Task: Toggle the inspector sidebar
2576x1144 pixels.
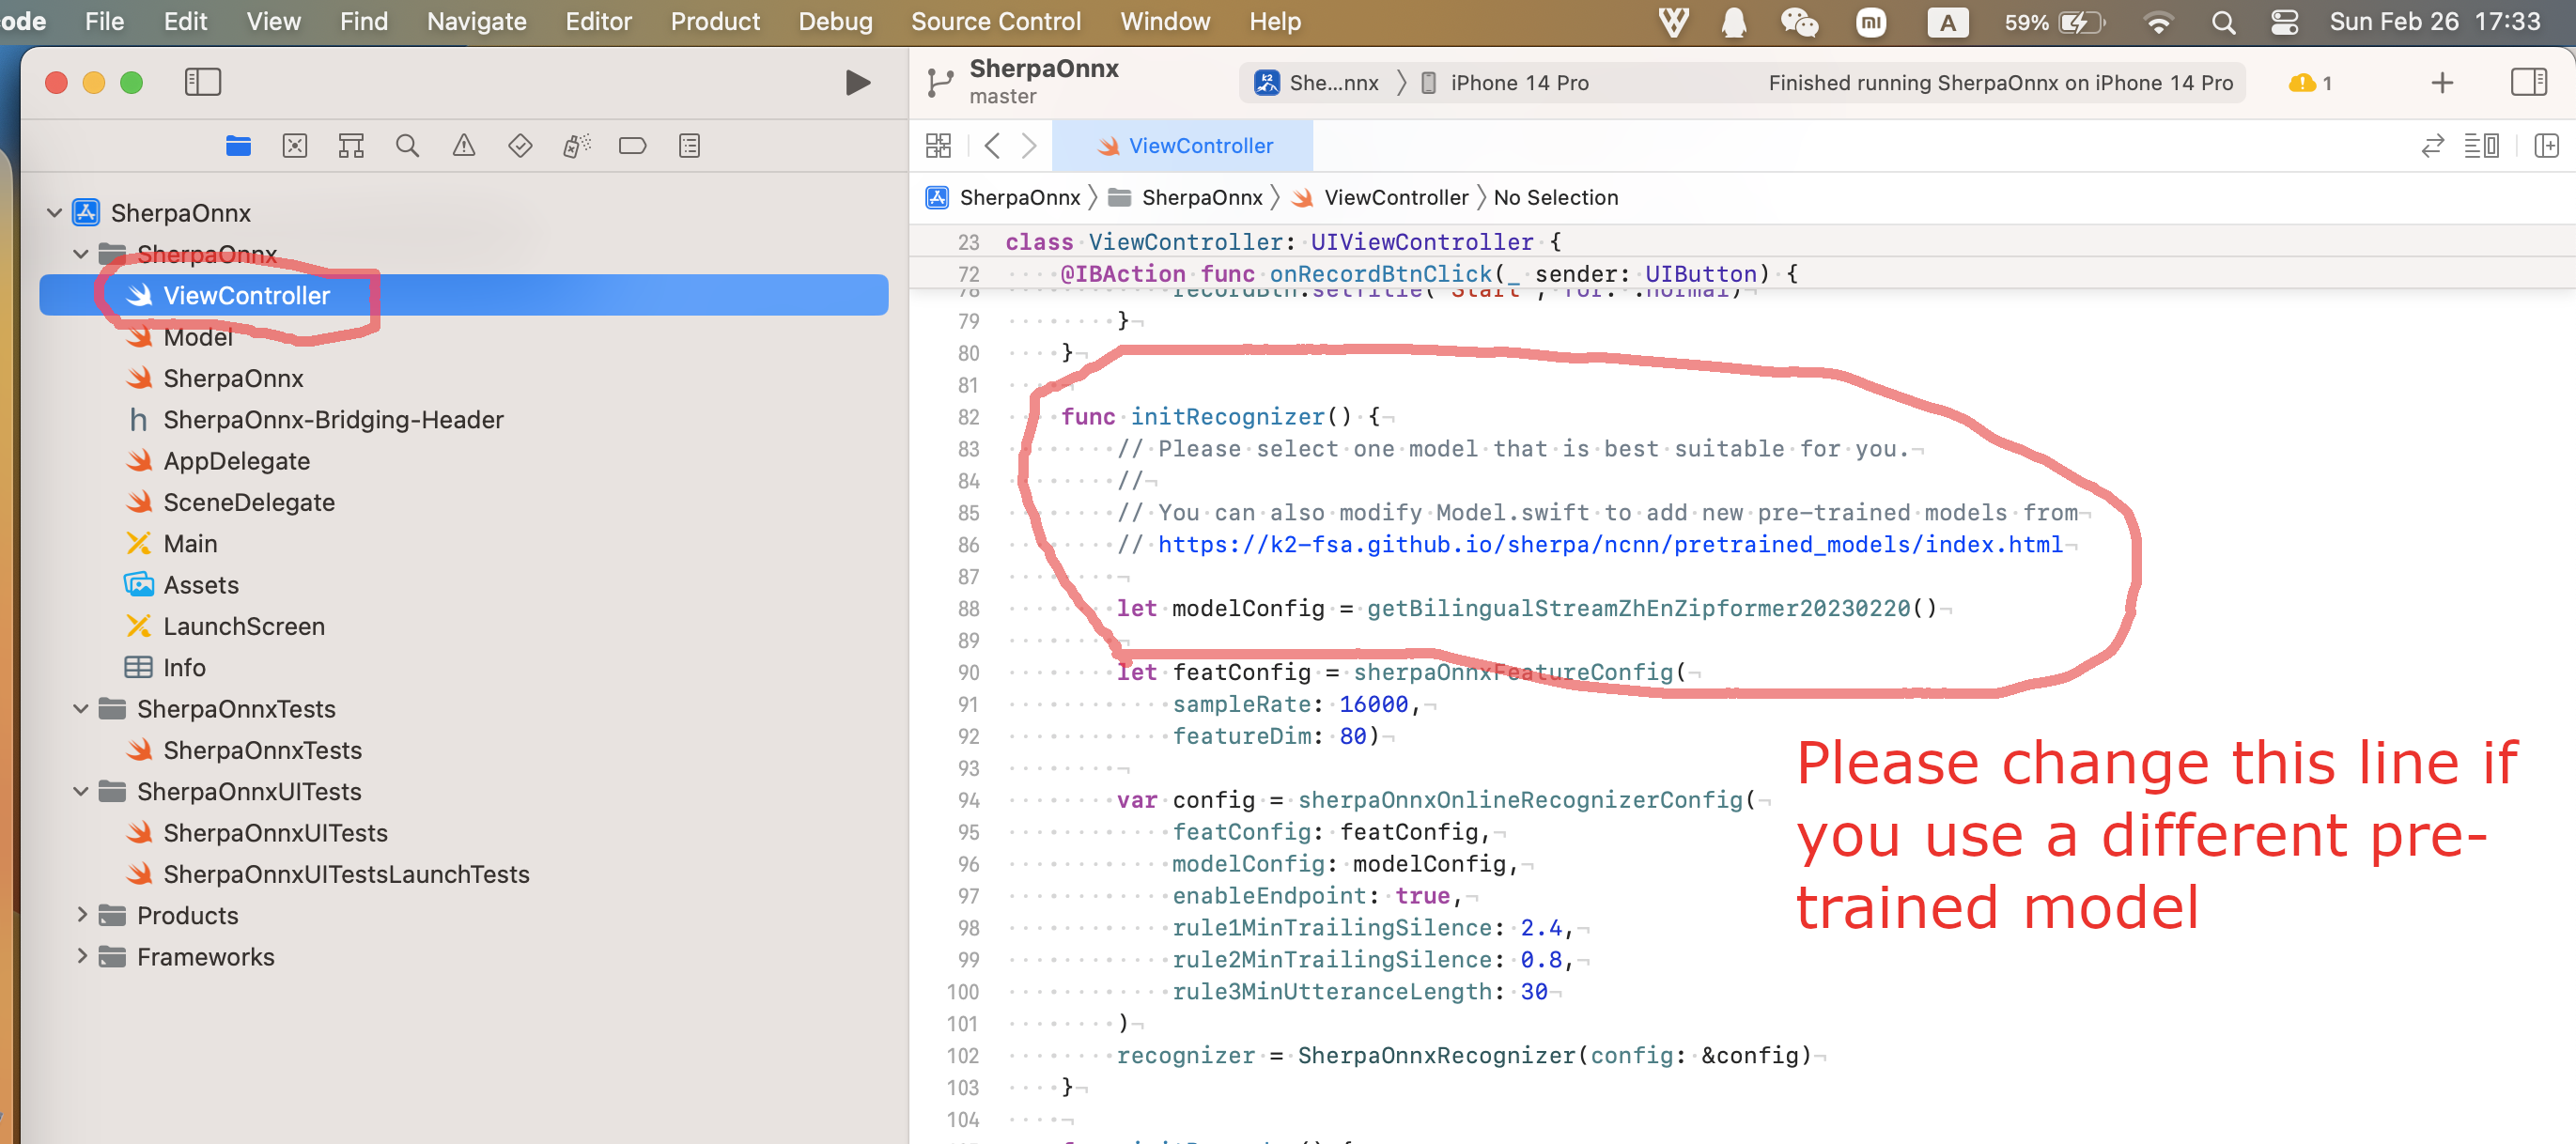Action: point(2529,82)
